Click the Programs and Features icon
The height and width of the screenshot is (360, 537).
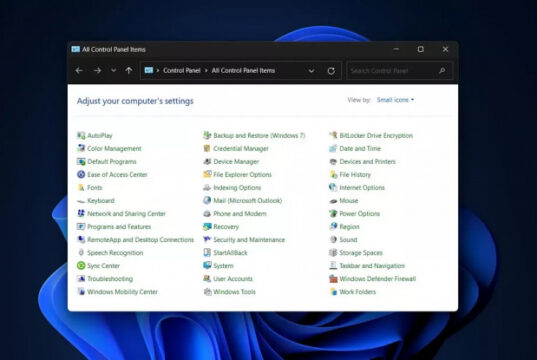(x=81, y=226)
